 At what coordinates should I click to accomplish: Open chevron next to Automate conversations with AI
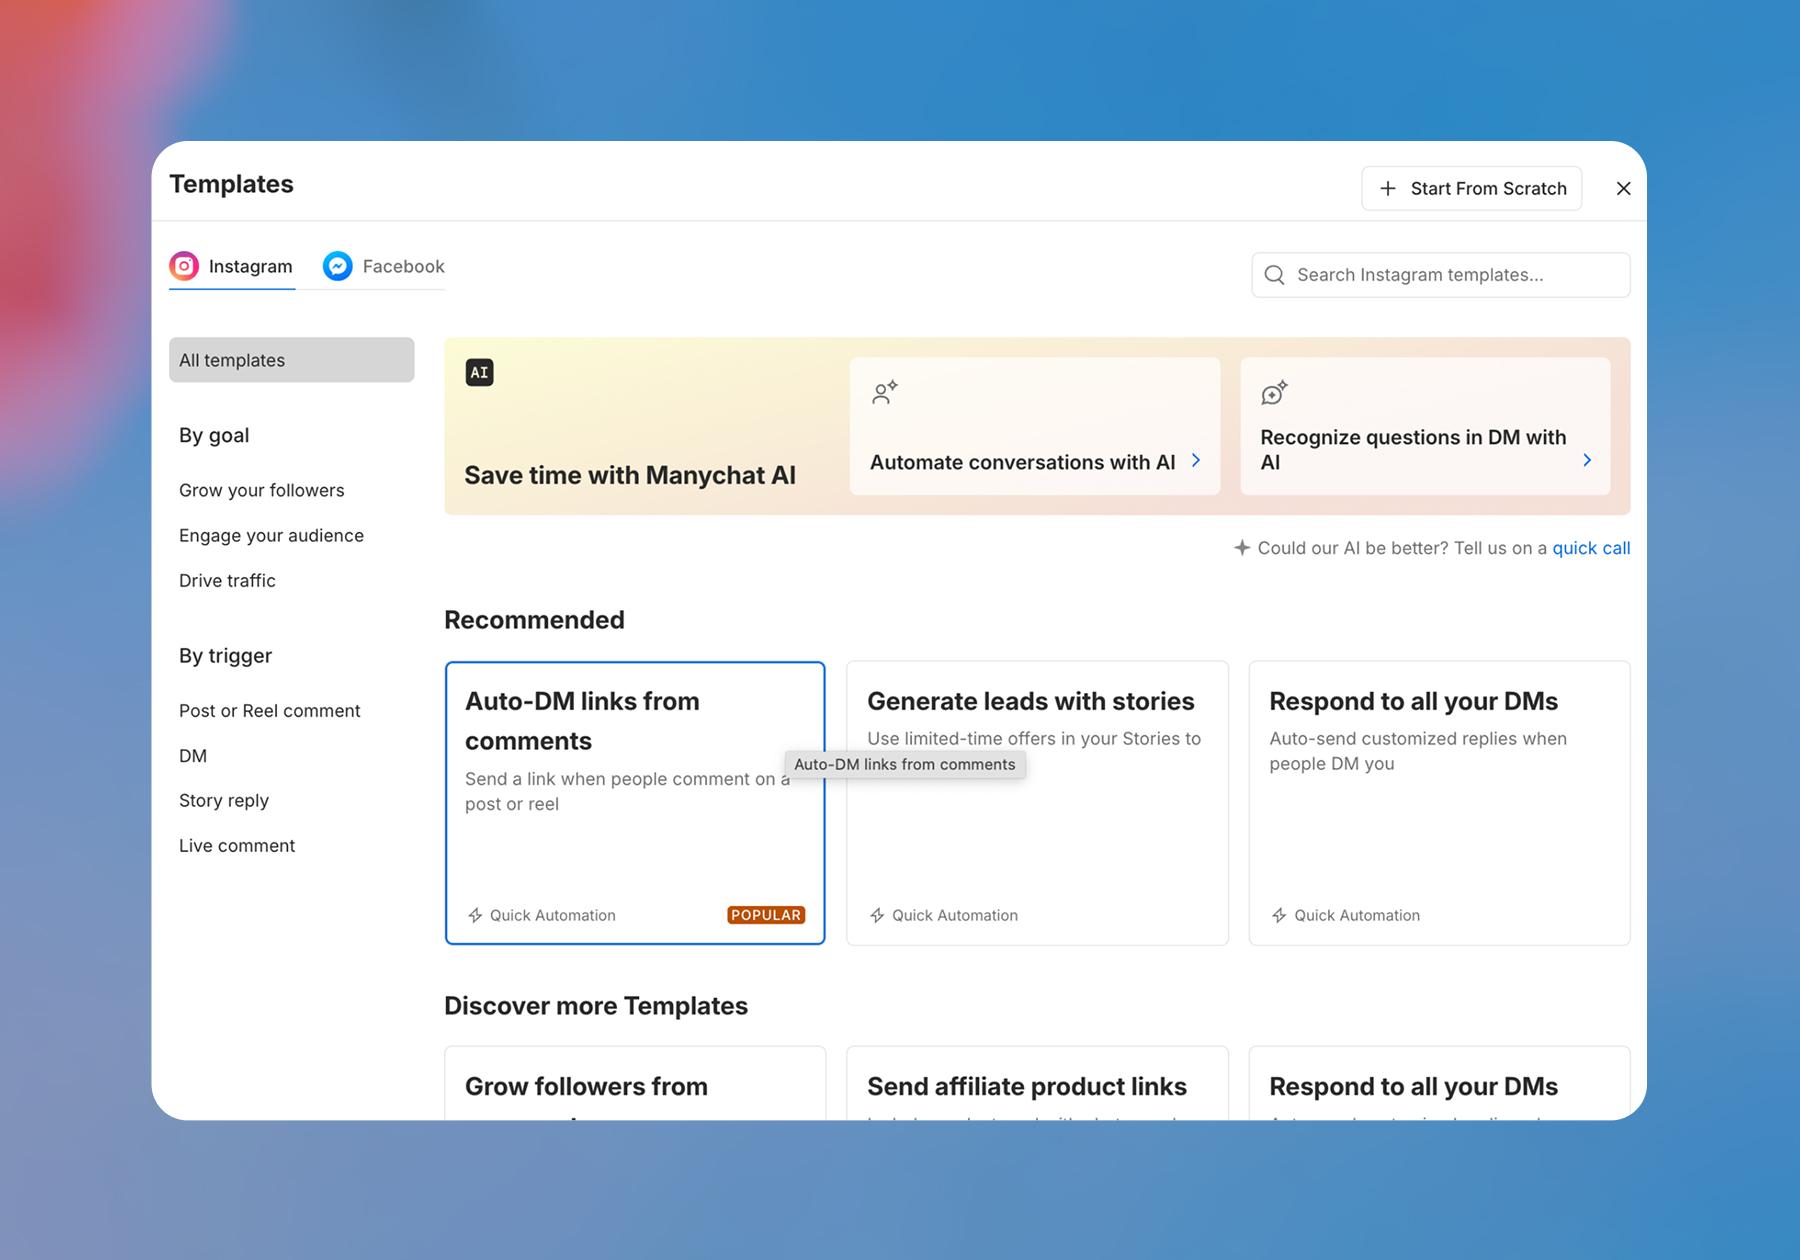[x=1196, y=460]
